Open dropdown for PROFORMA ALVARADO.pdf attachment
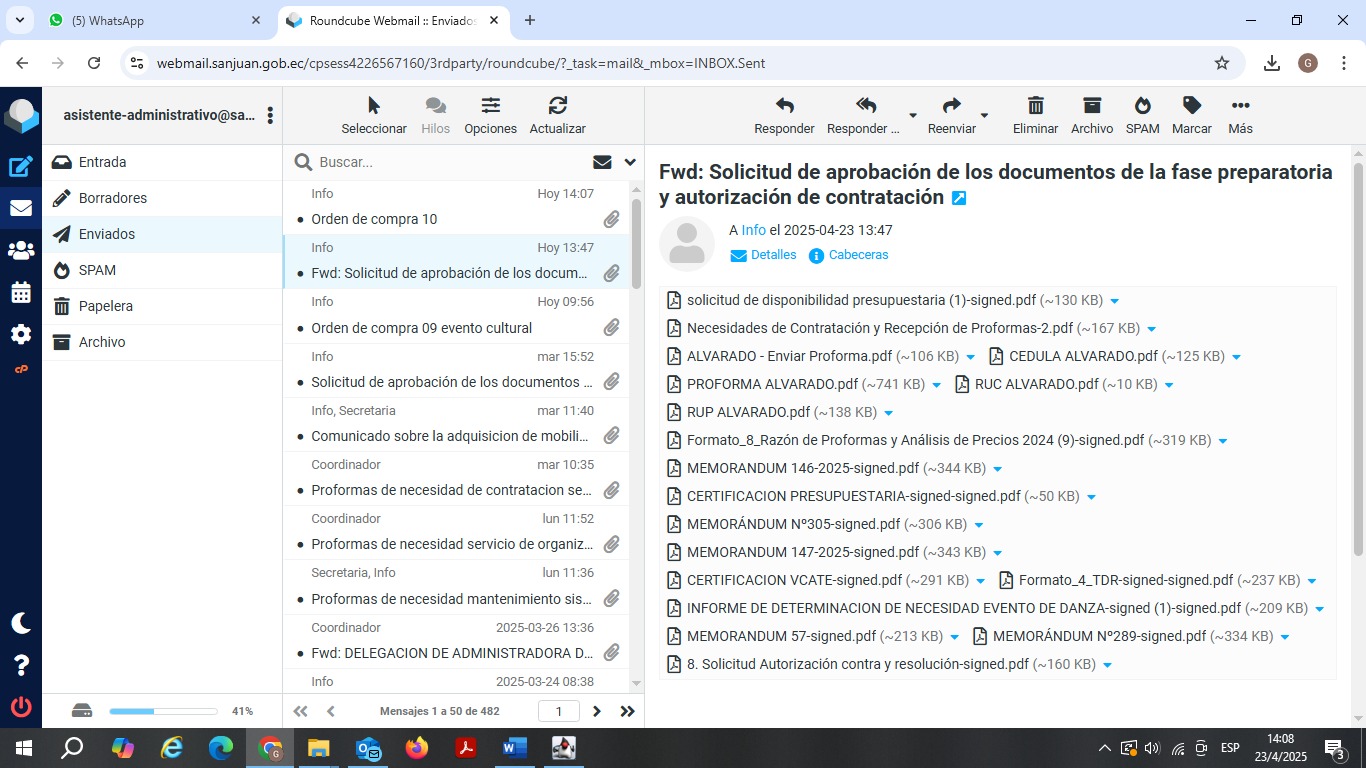Image resolution: width=1366 pixels, height=768 pixels. pos(936,385)
